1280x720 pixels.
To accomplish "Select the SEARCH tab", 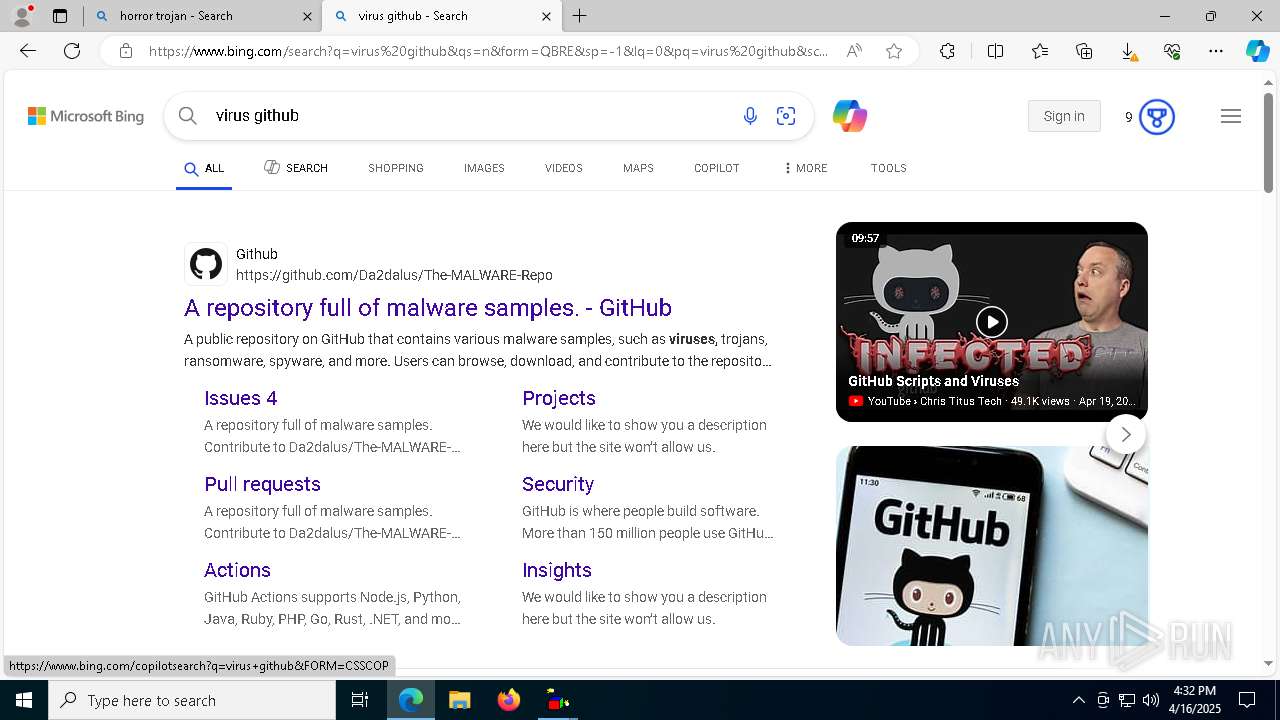I will 296,168.
